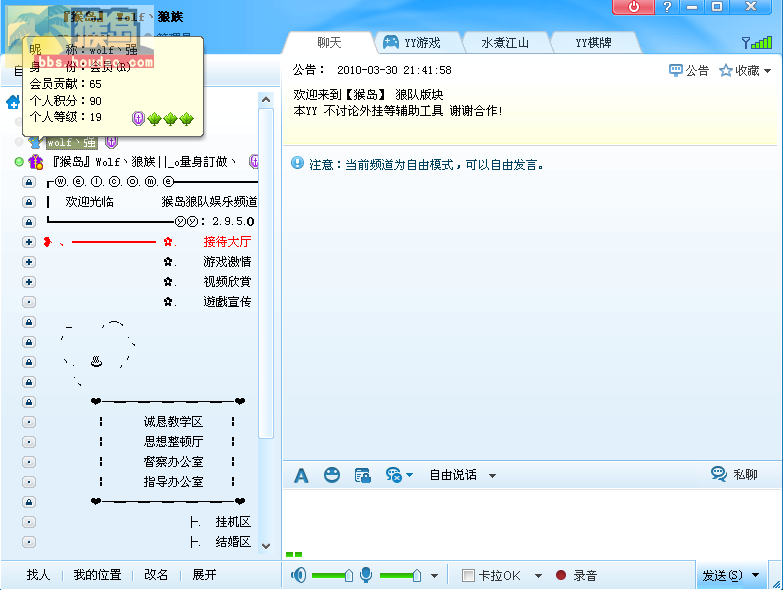Click the channel owner avatar icon
This screenshot has width=783, height=590.
(x=35, y=162)
